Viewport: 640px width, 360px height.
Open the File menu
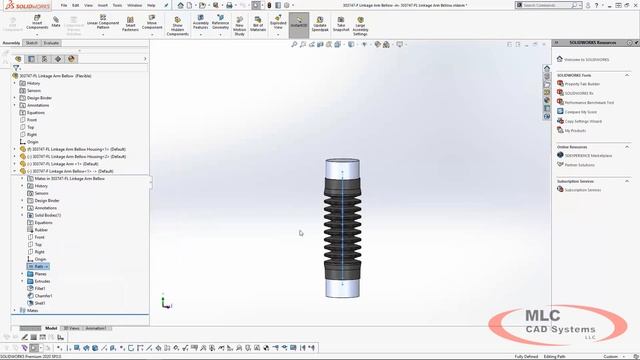click(64, 5)
